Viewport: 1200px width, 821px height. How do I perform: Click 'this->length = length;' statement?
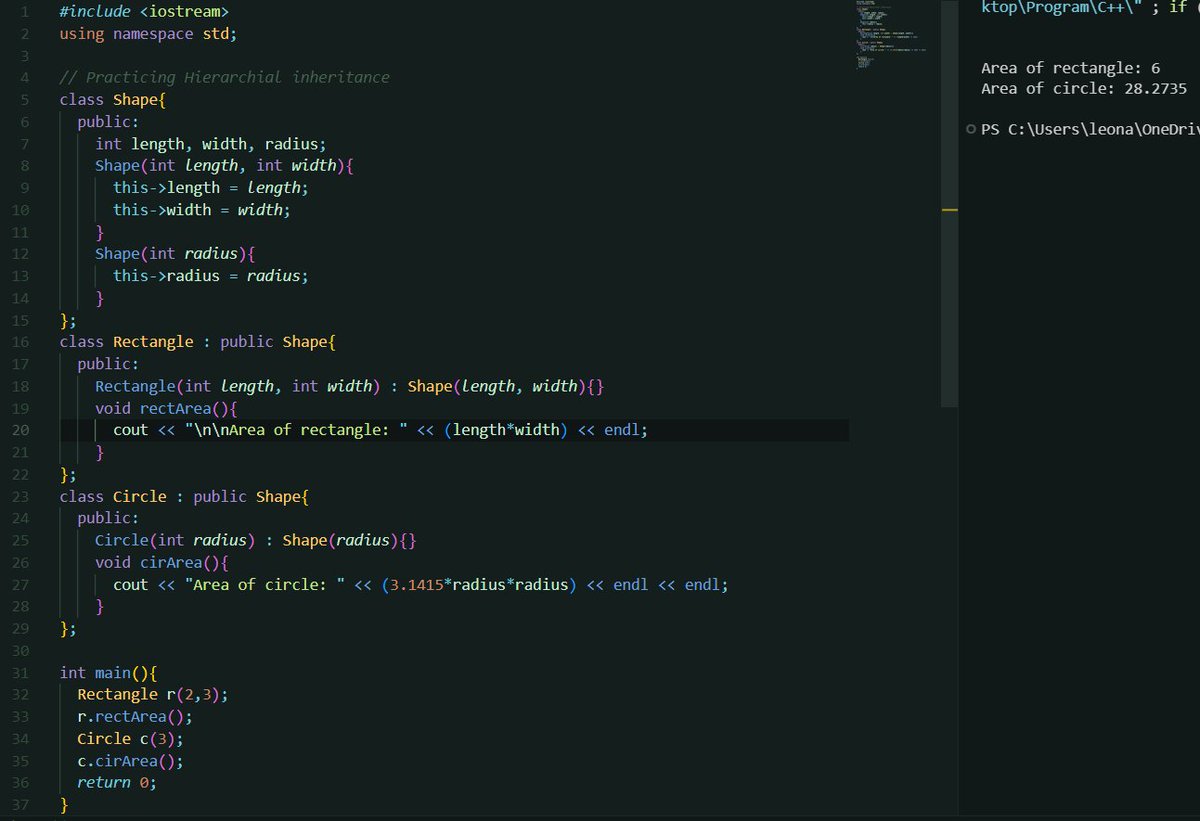point(210,188)
